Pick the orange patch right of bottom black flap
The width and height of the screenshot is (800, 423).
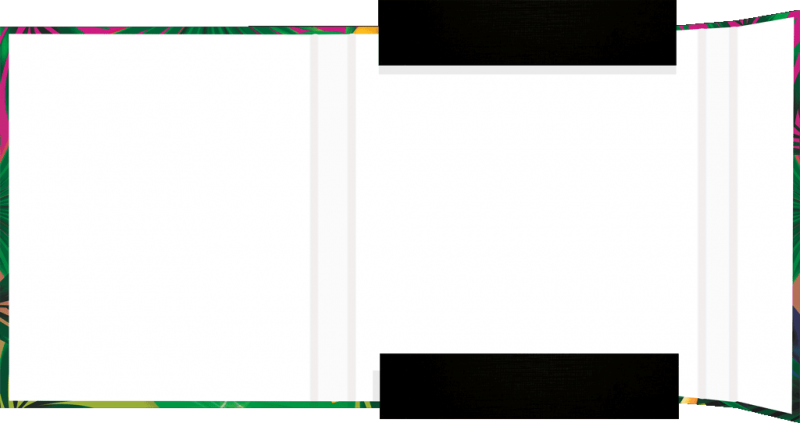click(690, 401)
